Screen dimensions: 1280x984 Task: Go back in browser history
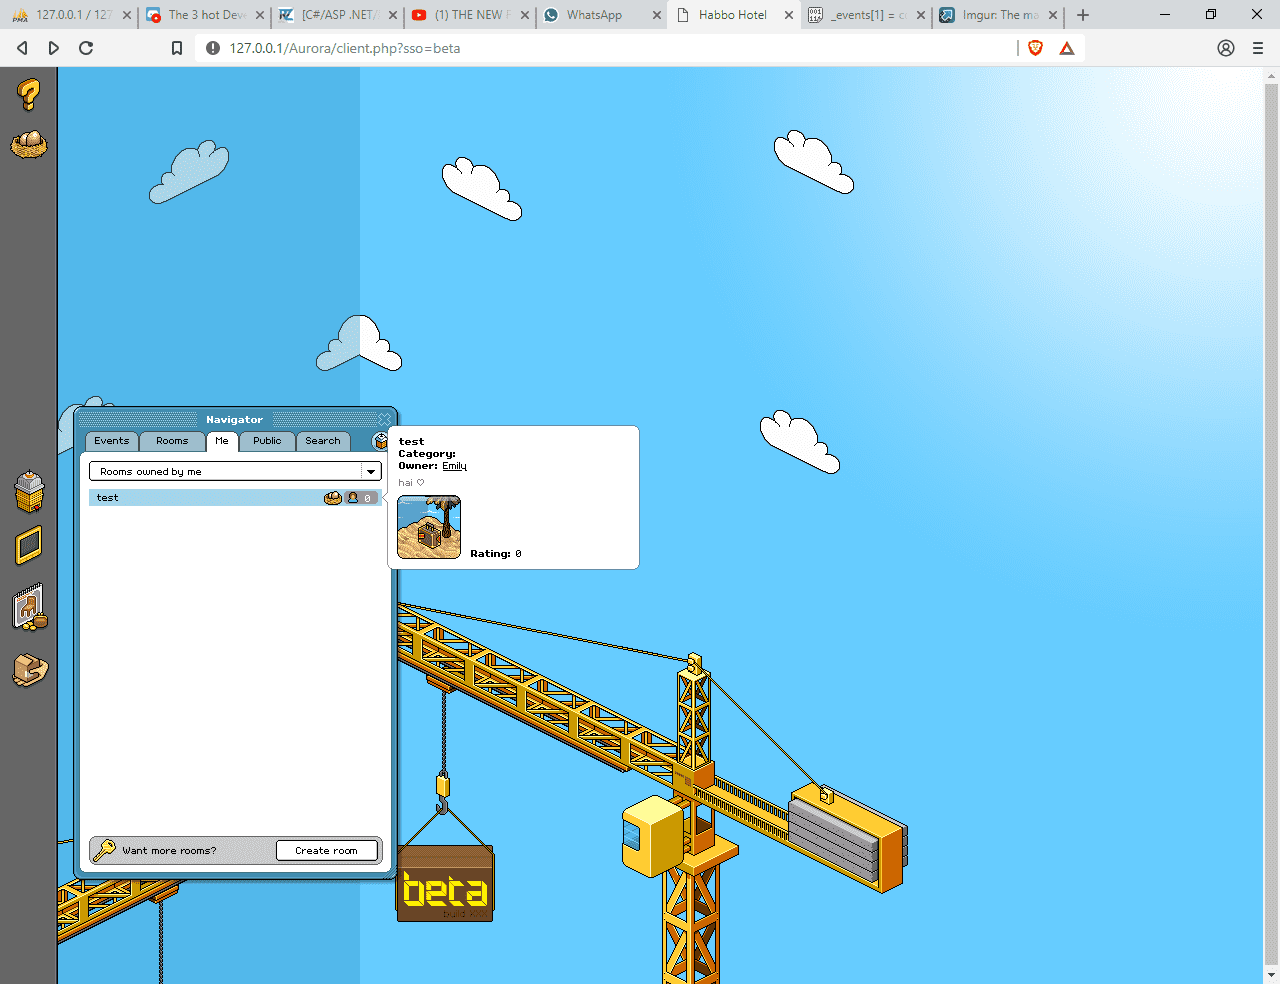(22, 48)
